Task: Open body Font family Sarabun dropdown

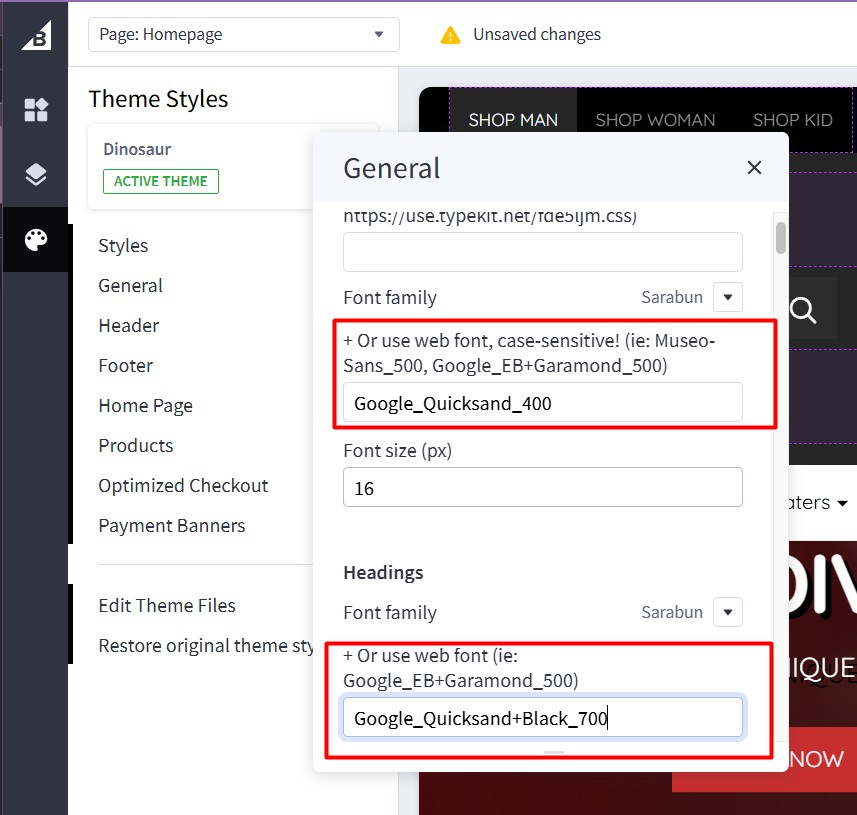Action: (727, 297)
